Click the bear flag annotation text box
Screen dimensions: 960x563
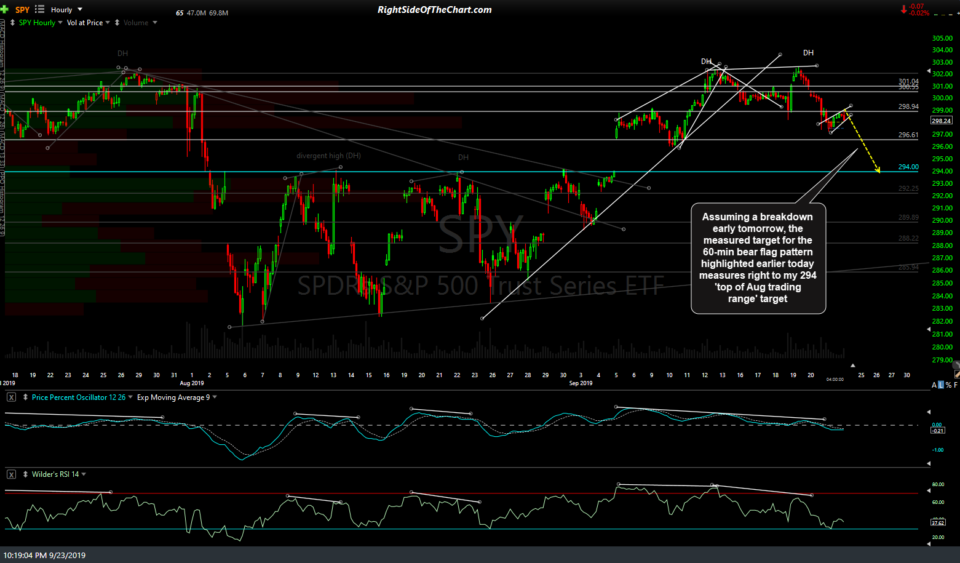tap(758, 258)
